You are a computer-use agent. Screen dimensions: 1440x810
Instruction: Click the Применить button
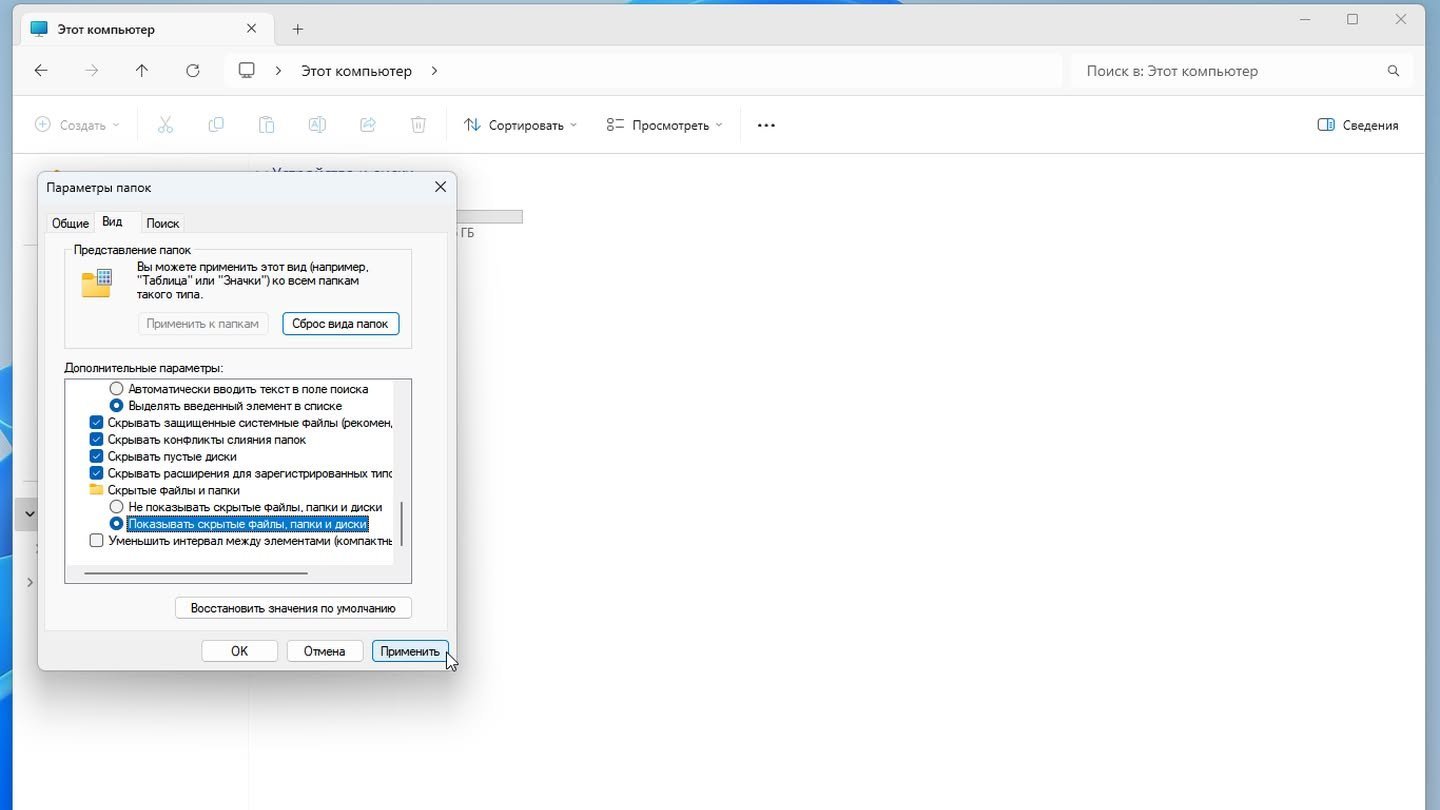410,651
